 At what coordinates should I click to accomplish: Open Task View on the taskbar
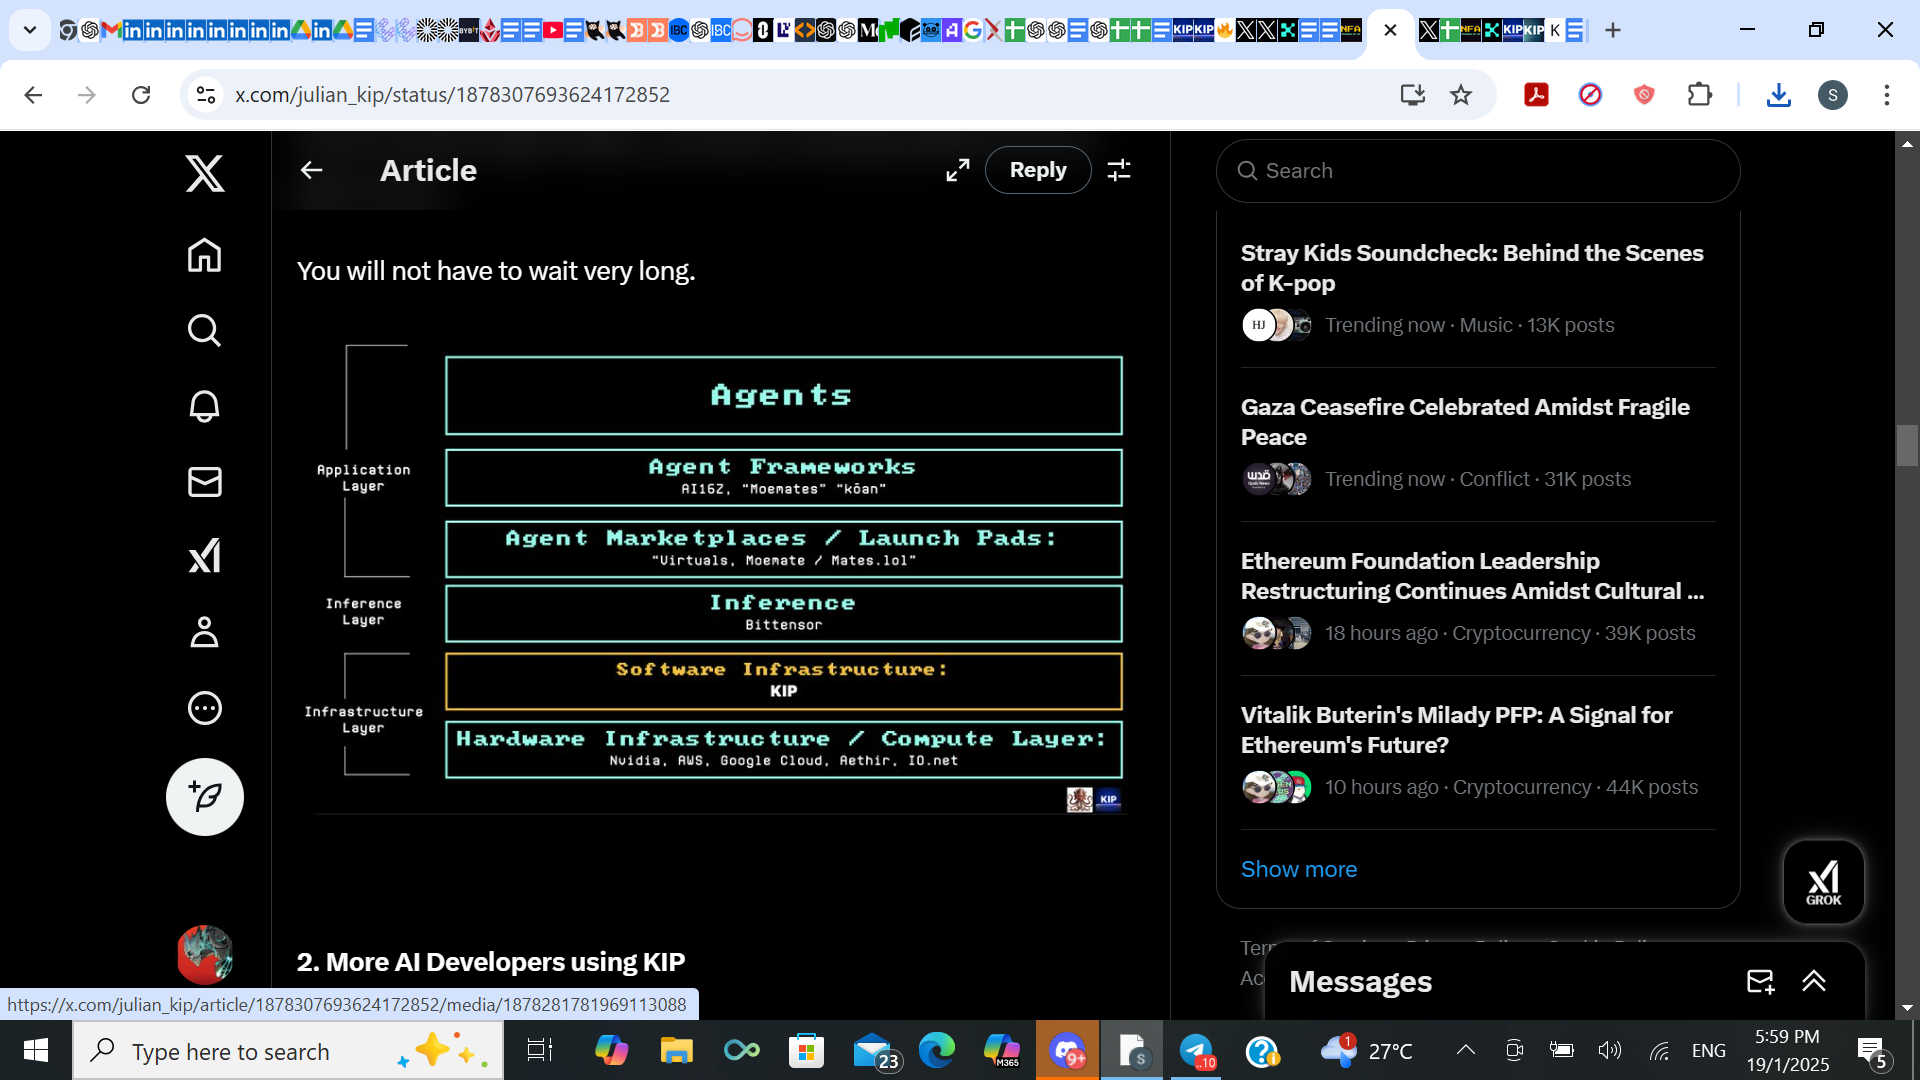coord(540,1050)
